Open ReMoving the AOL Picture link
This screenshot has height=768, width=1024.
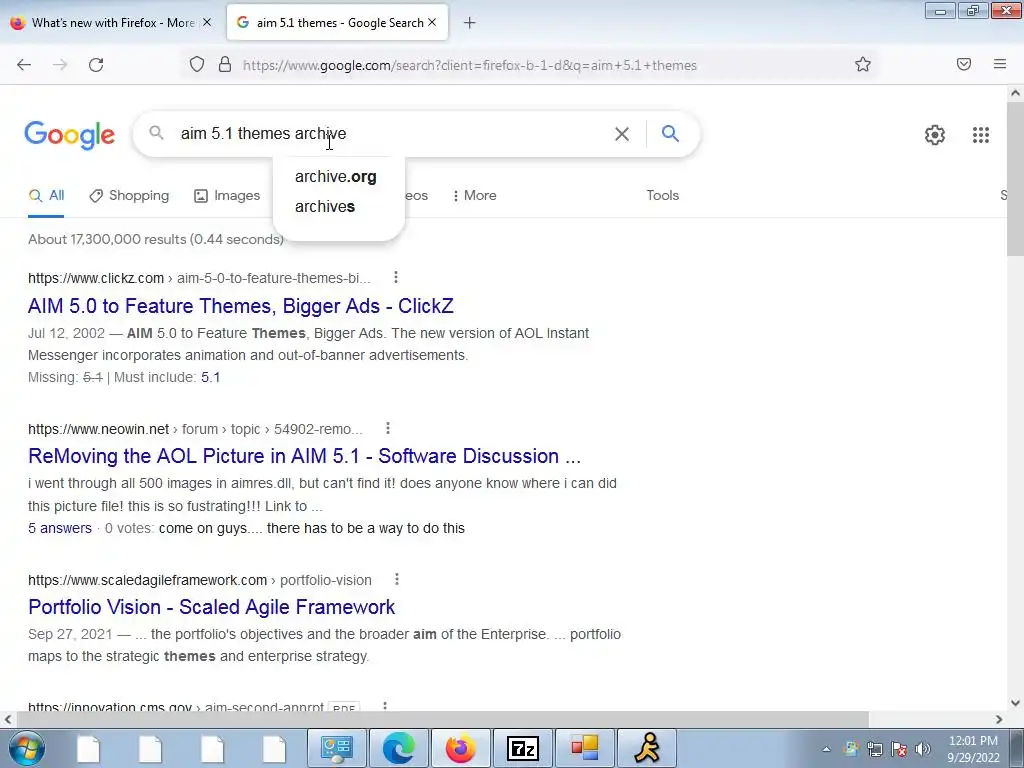click(304, 456)
